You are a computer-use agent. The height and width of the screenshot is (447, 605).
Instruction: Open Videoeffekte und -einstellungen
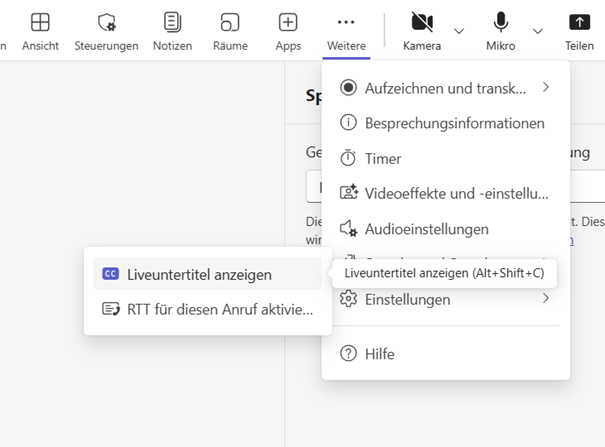(445, 193)
